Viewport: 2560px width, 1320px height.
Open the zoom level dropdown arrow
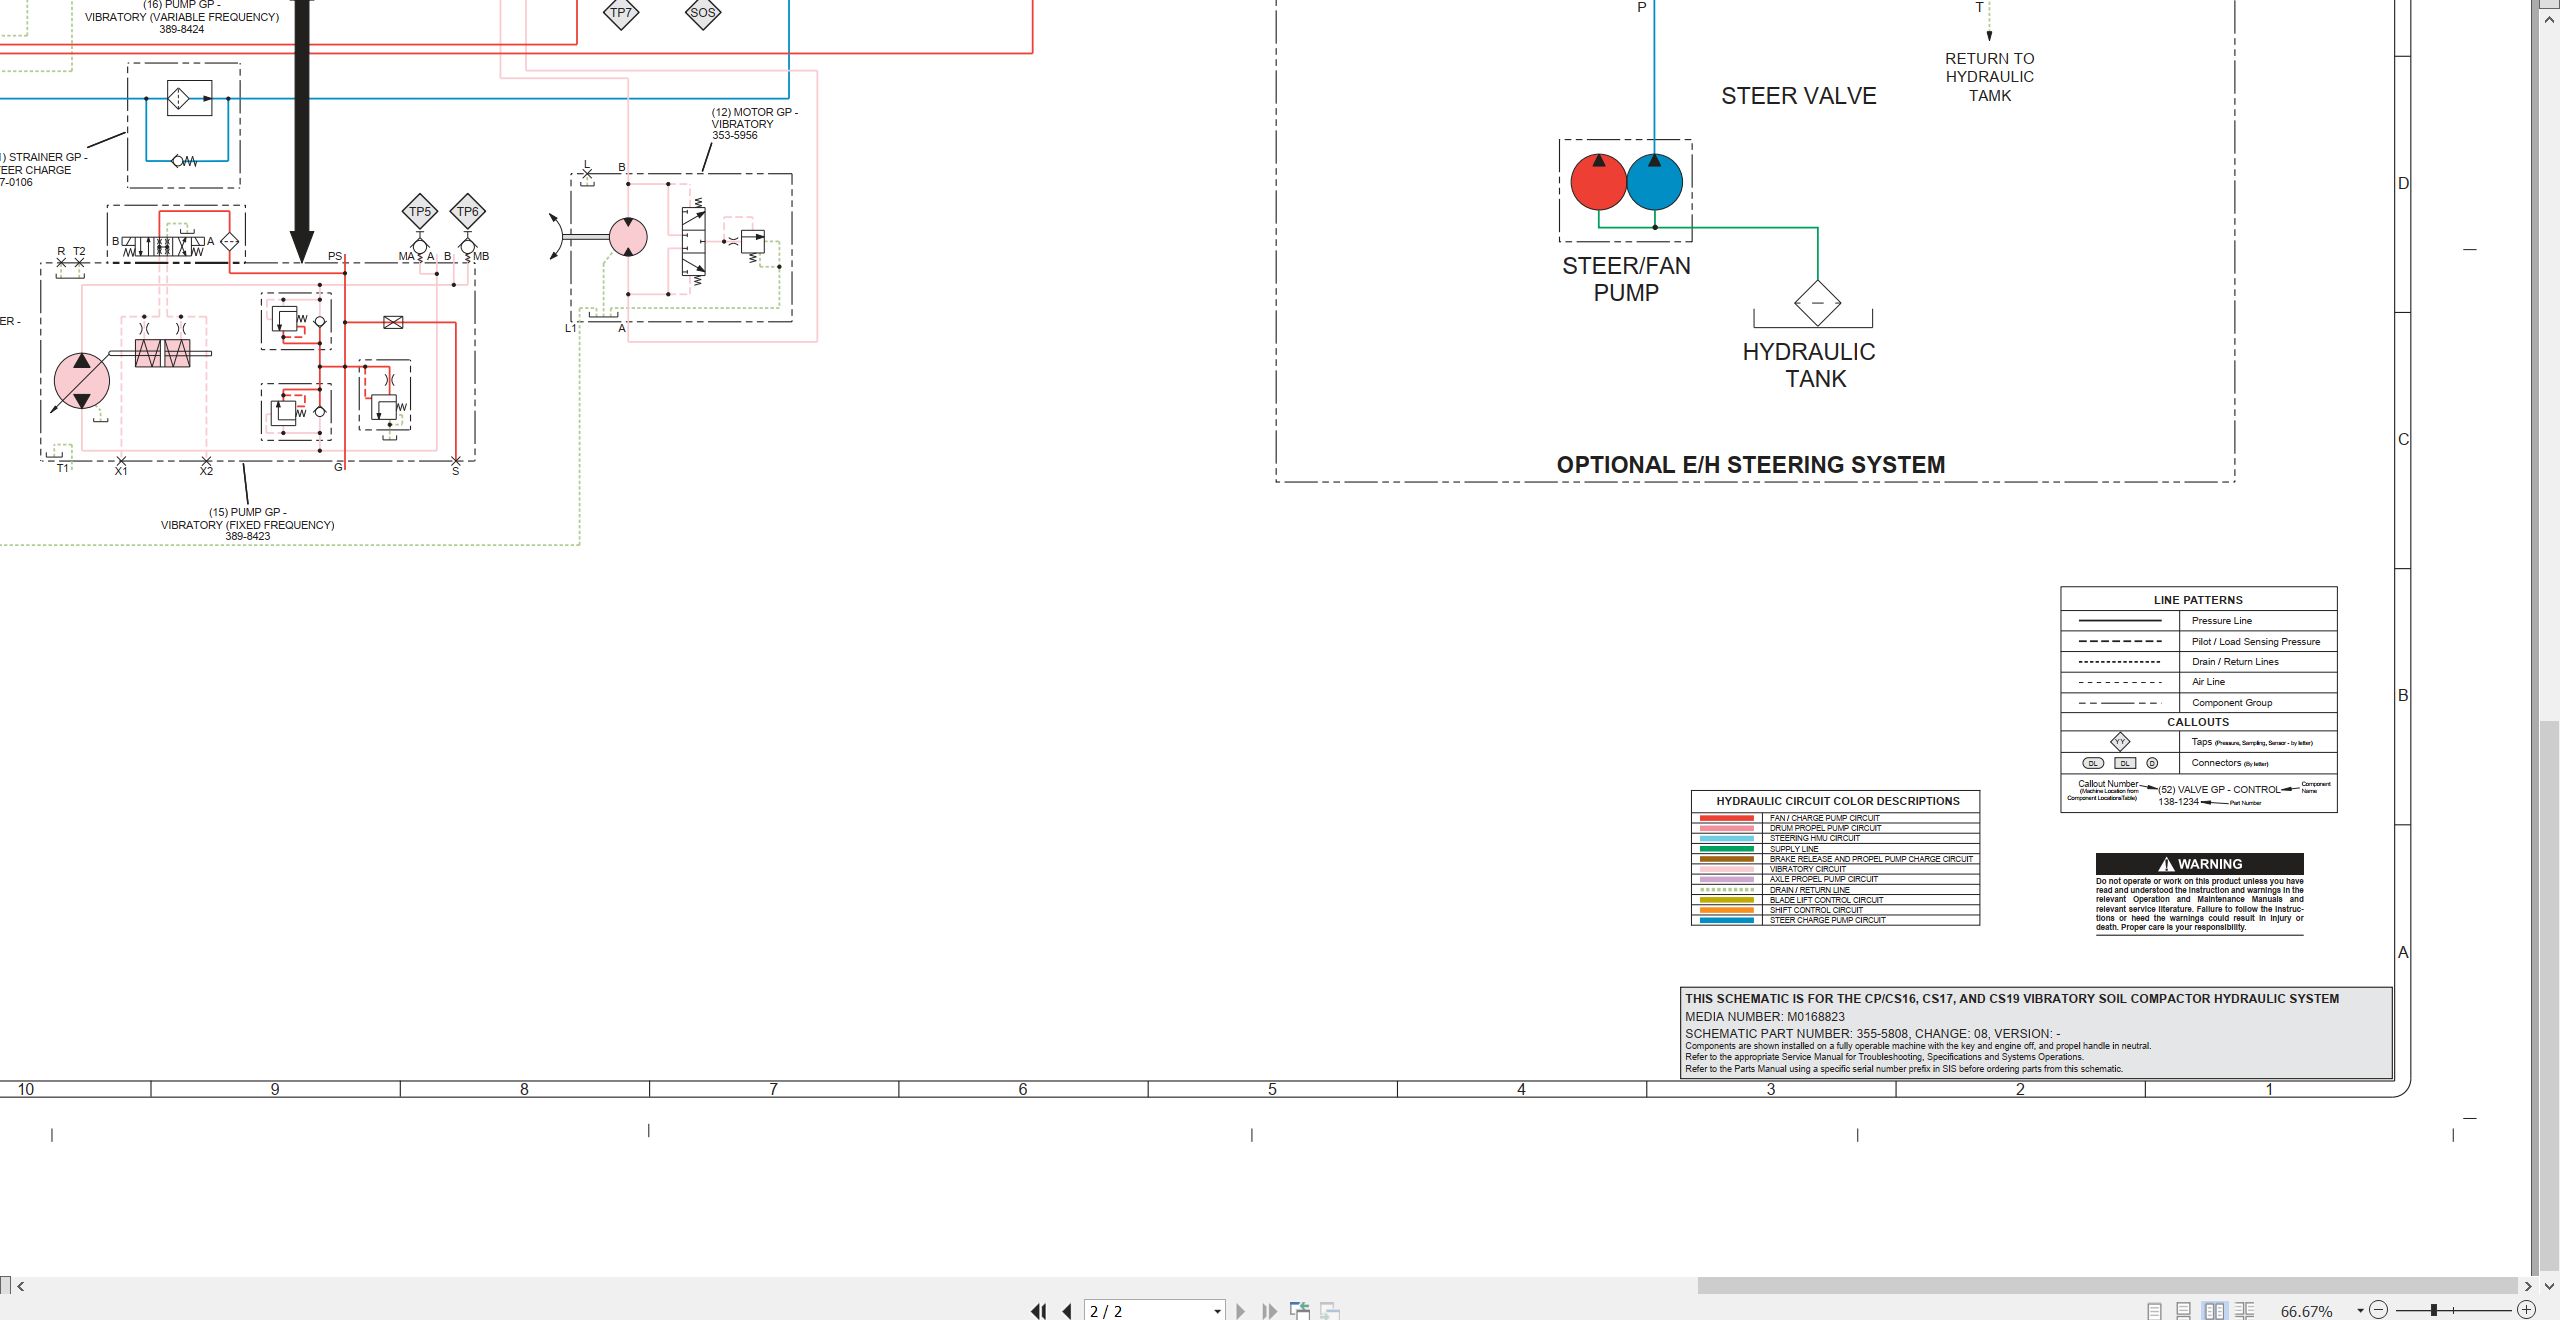click(x=2360, y=1311)
